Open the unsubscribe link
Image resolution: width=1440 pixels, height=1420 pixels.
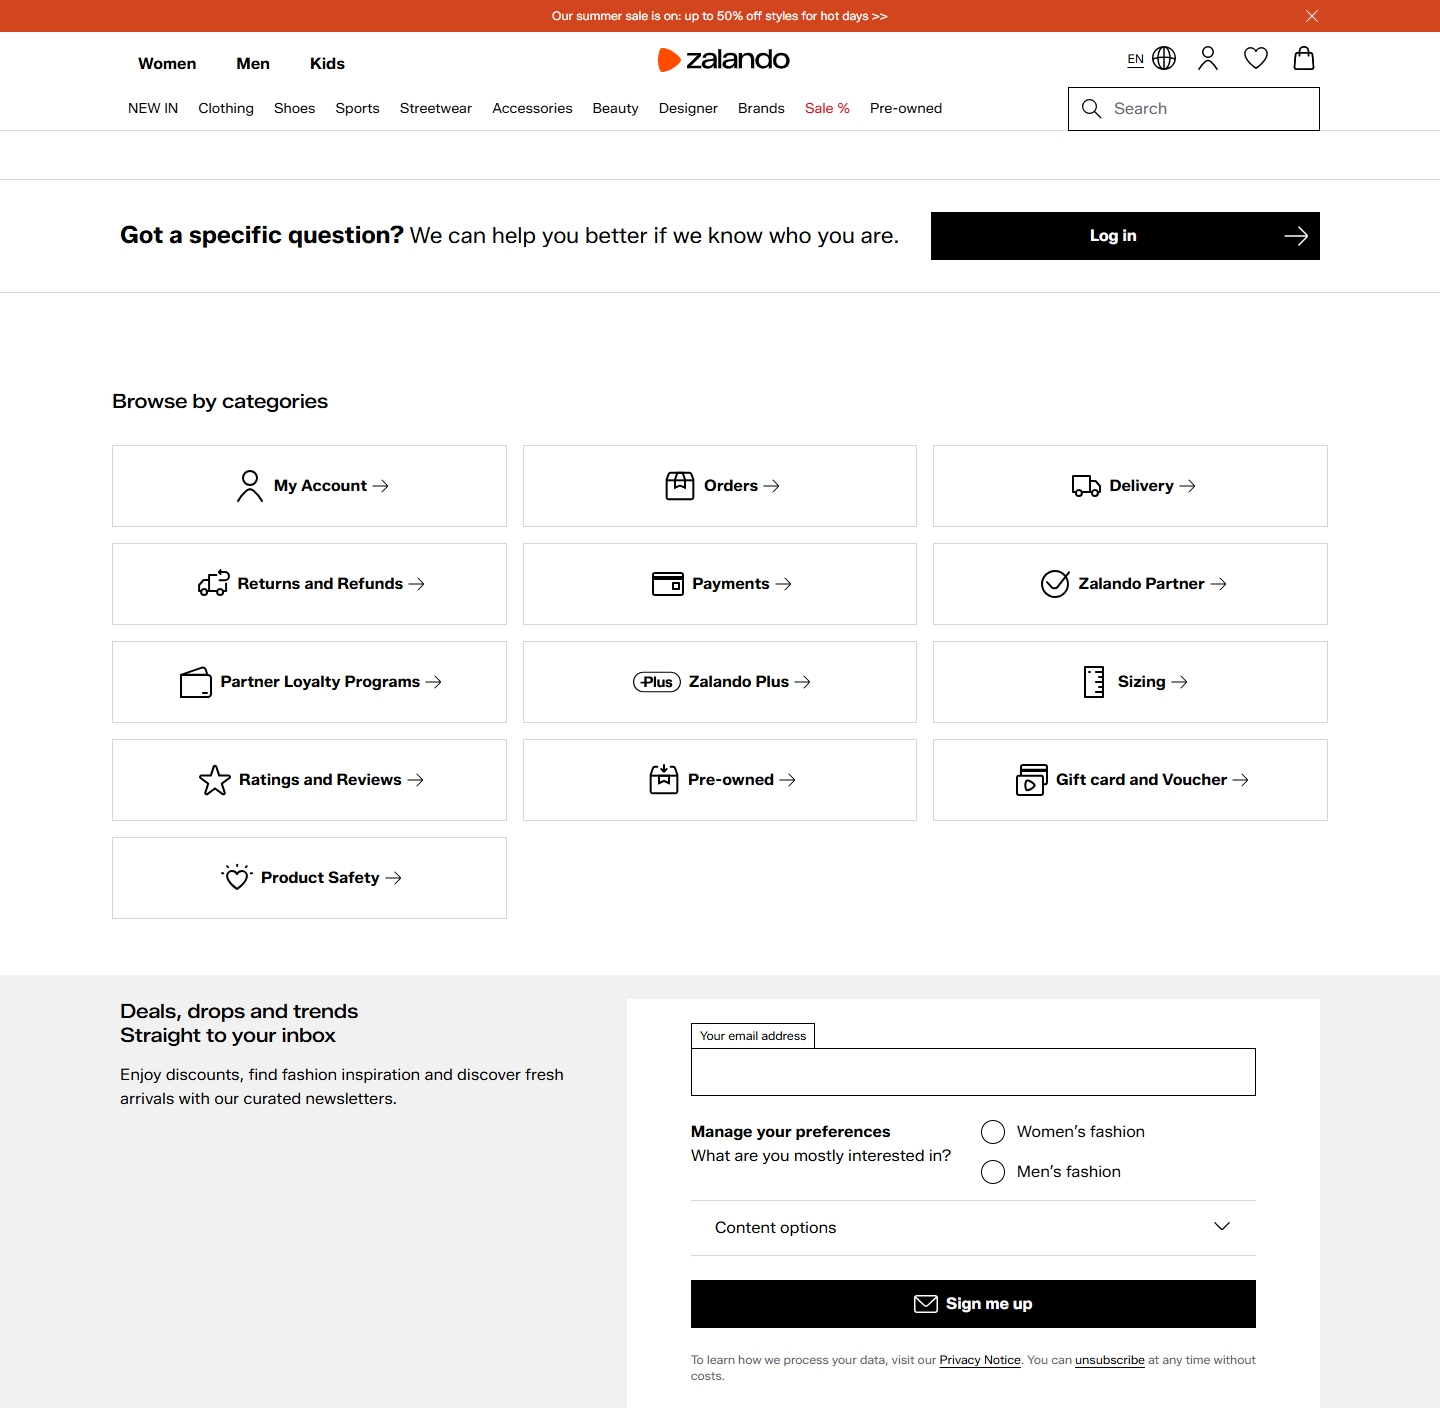point(1110,1360)
